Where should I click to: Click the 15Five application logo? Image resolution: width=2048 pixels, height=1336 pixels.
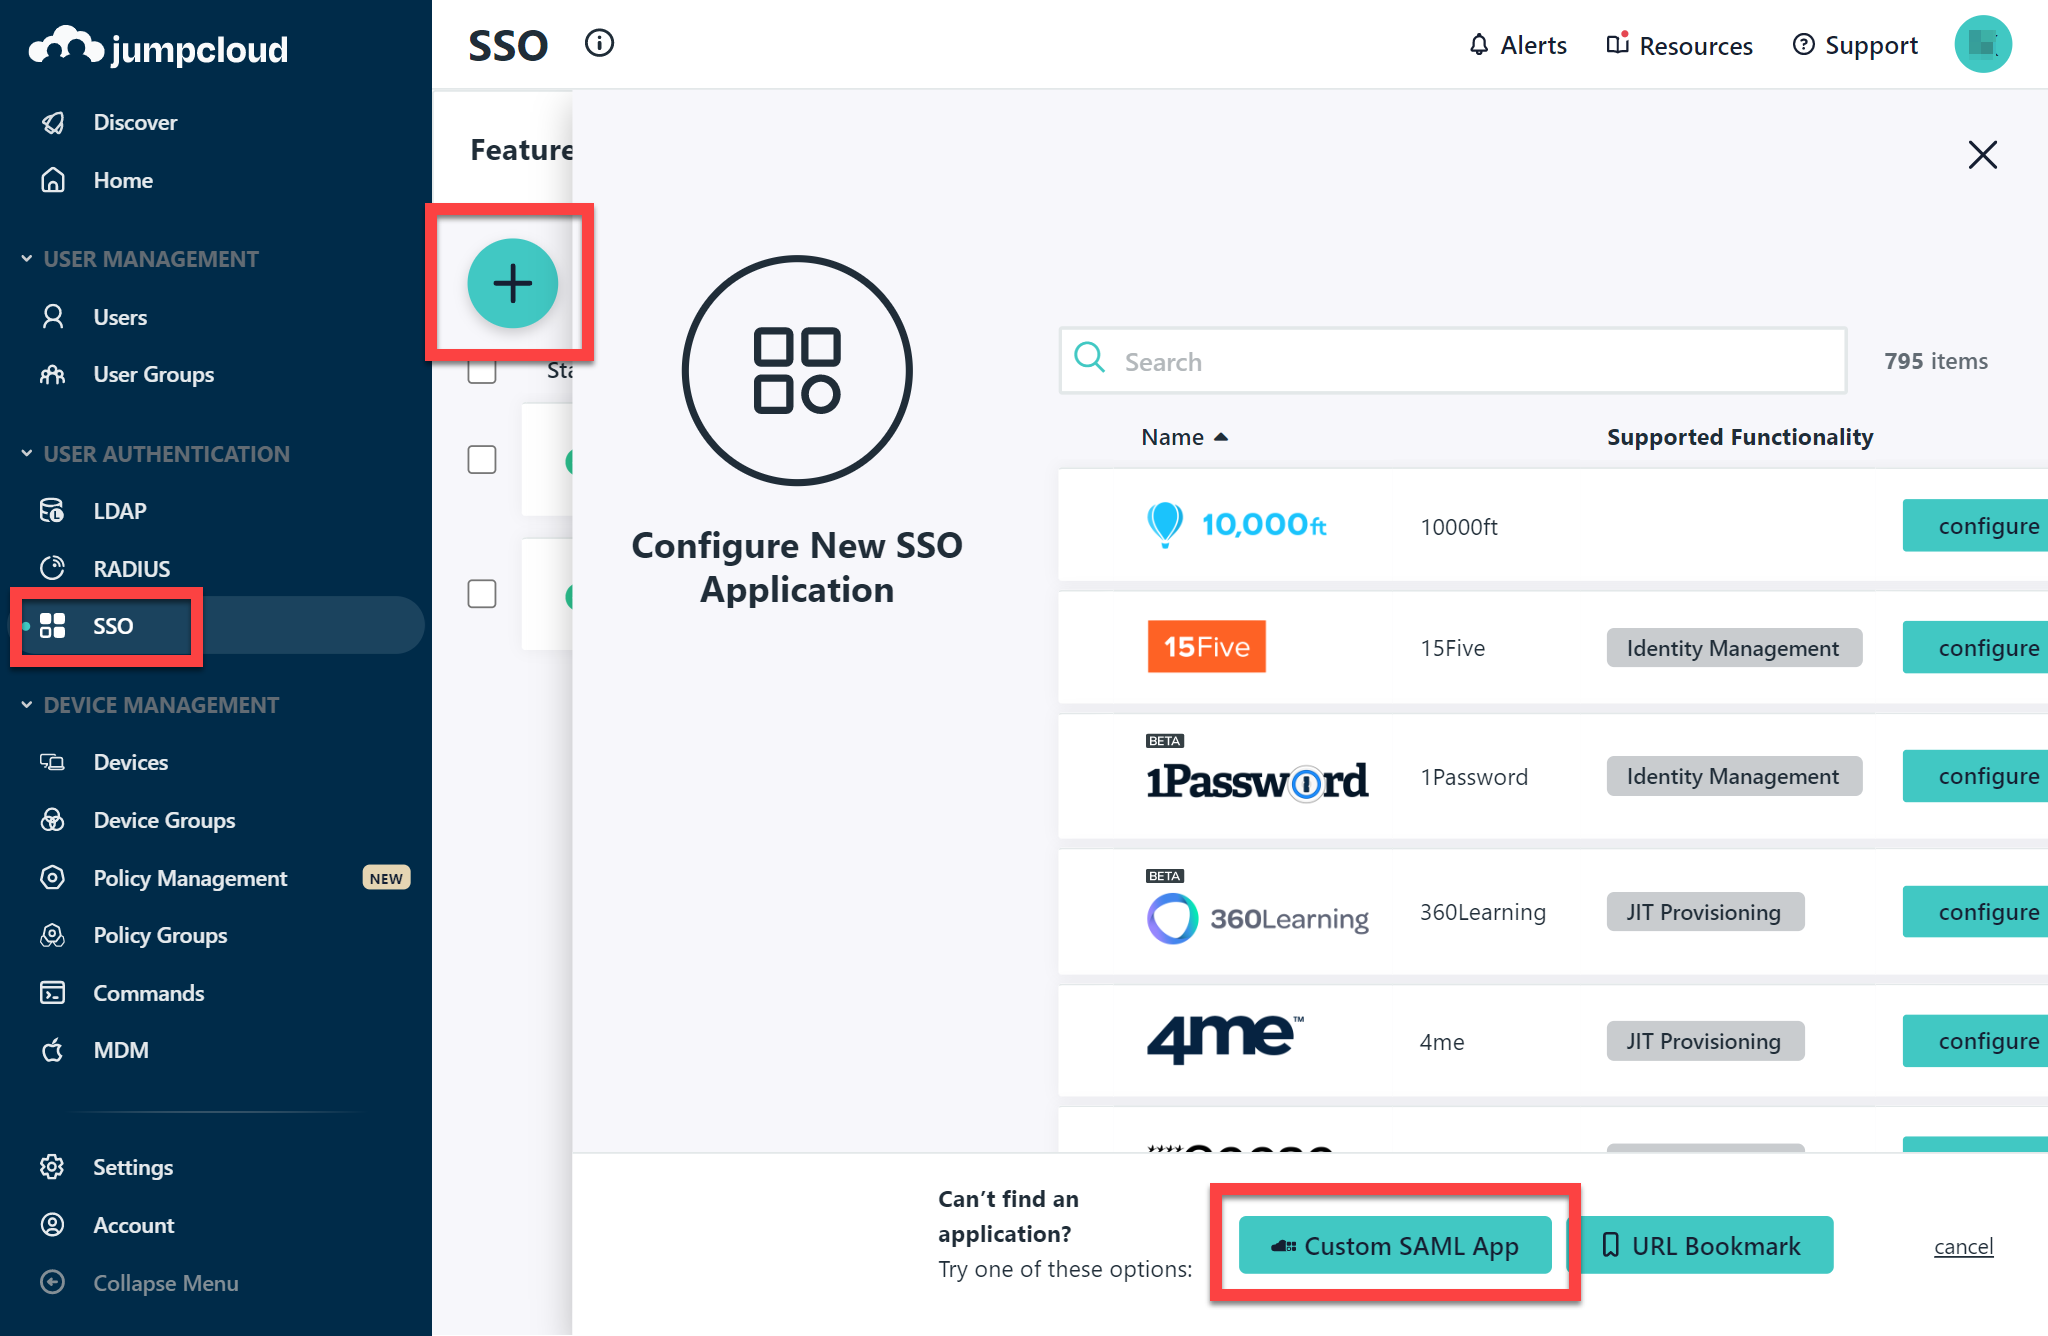point(1206,647)
